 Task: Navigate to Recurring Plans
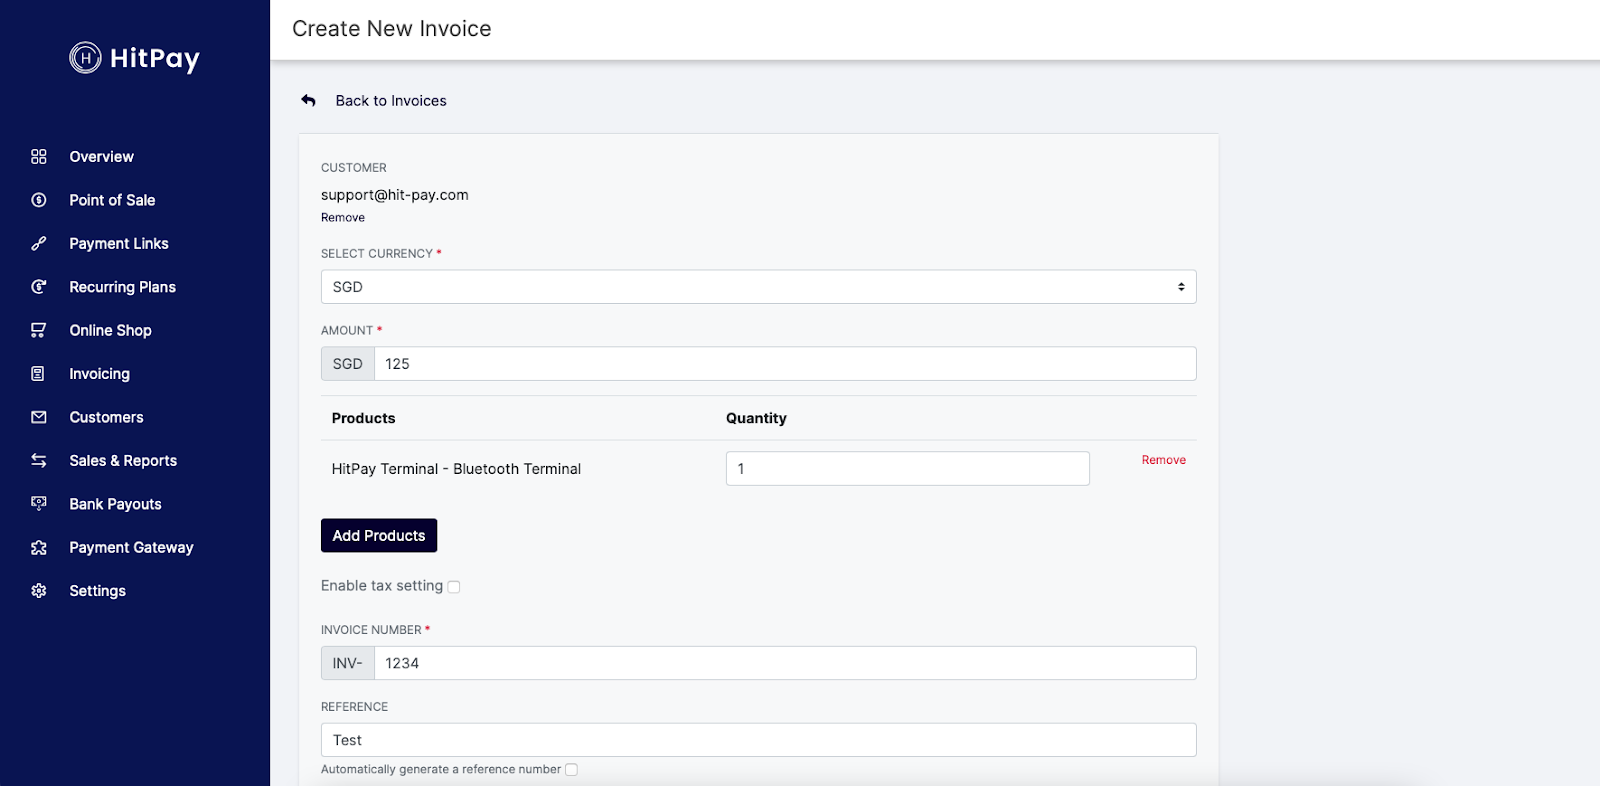pos(122,287)
